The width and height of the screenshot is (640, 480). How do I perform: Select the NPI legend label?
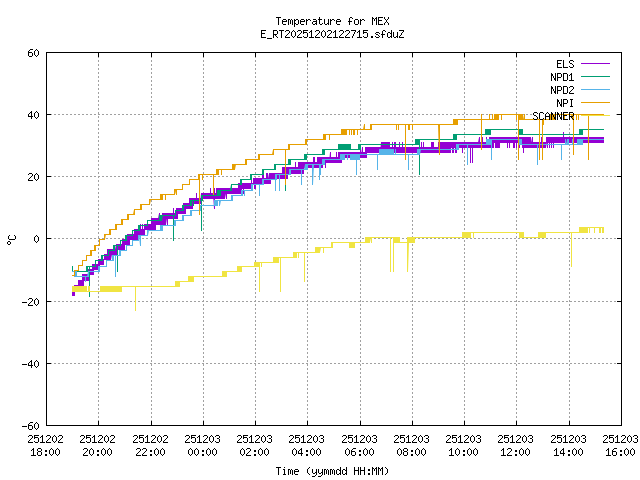click(565, 102)
